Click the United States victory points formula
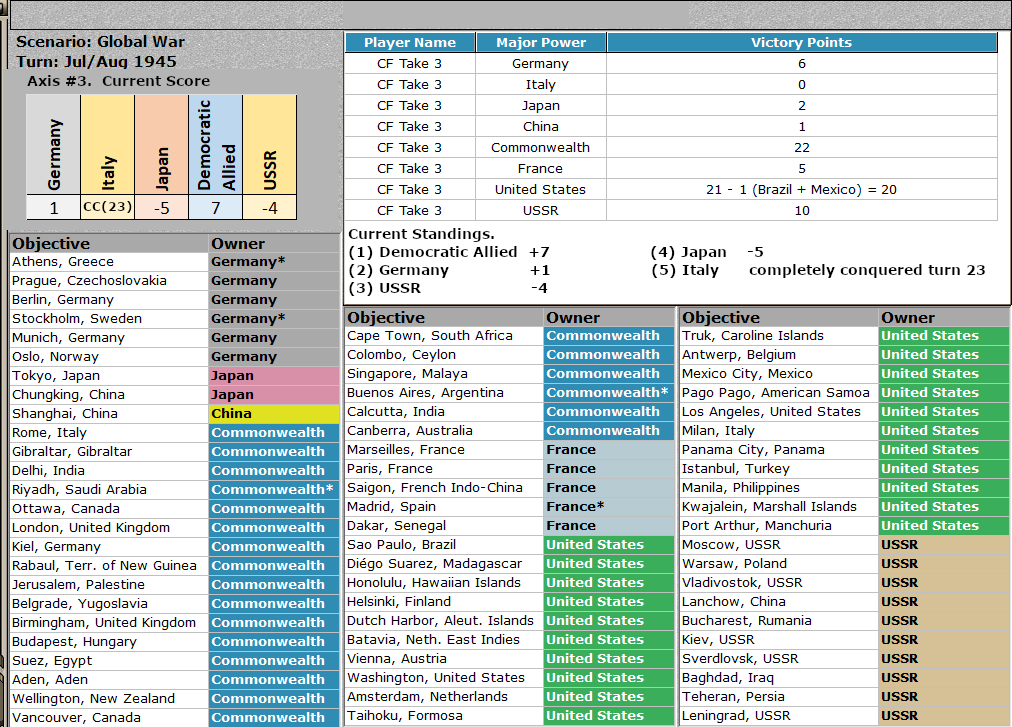The image size is (1012, 727). [x=802, y=189]
